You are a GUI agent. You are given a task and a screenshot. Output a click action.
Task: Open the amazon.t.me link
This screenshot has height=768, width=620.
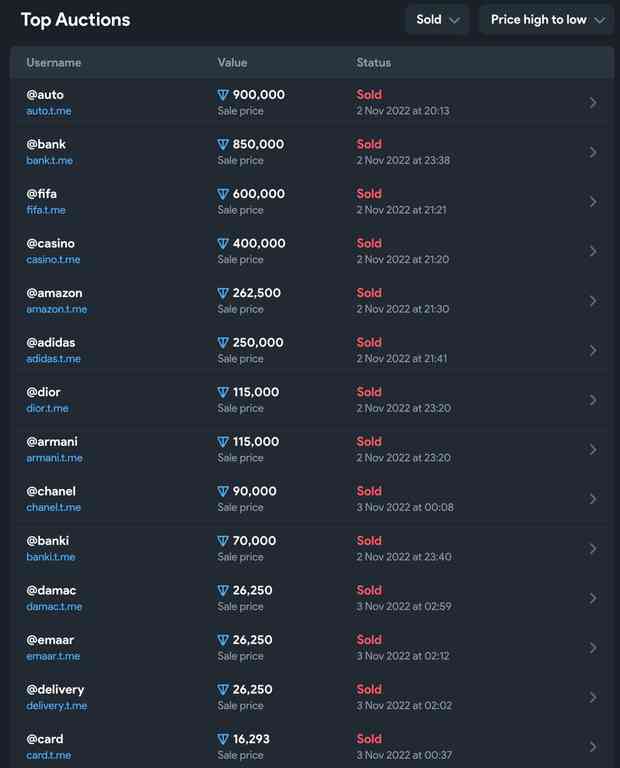[x=57, y=310]
